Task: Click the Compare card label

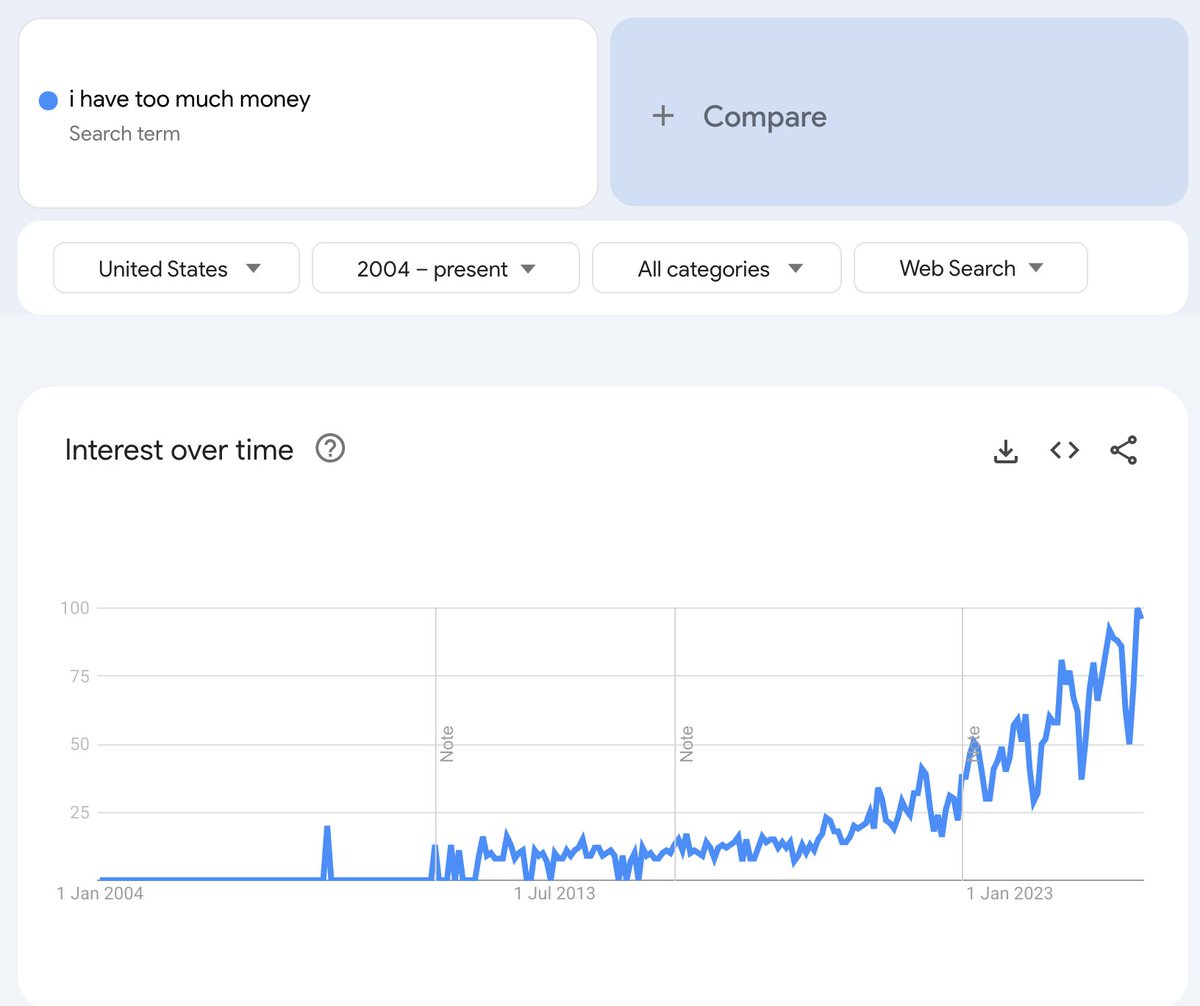Action: [x=764, y=117]
